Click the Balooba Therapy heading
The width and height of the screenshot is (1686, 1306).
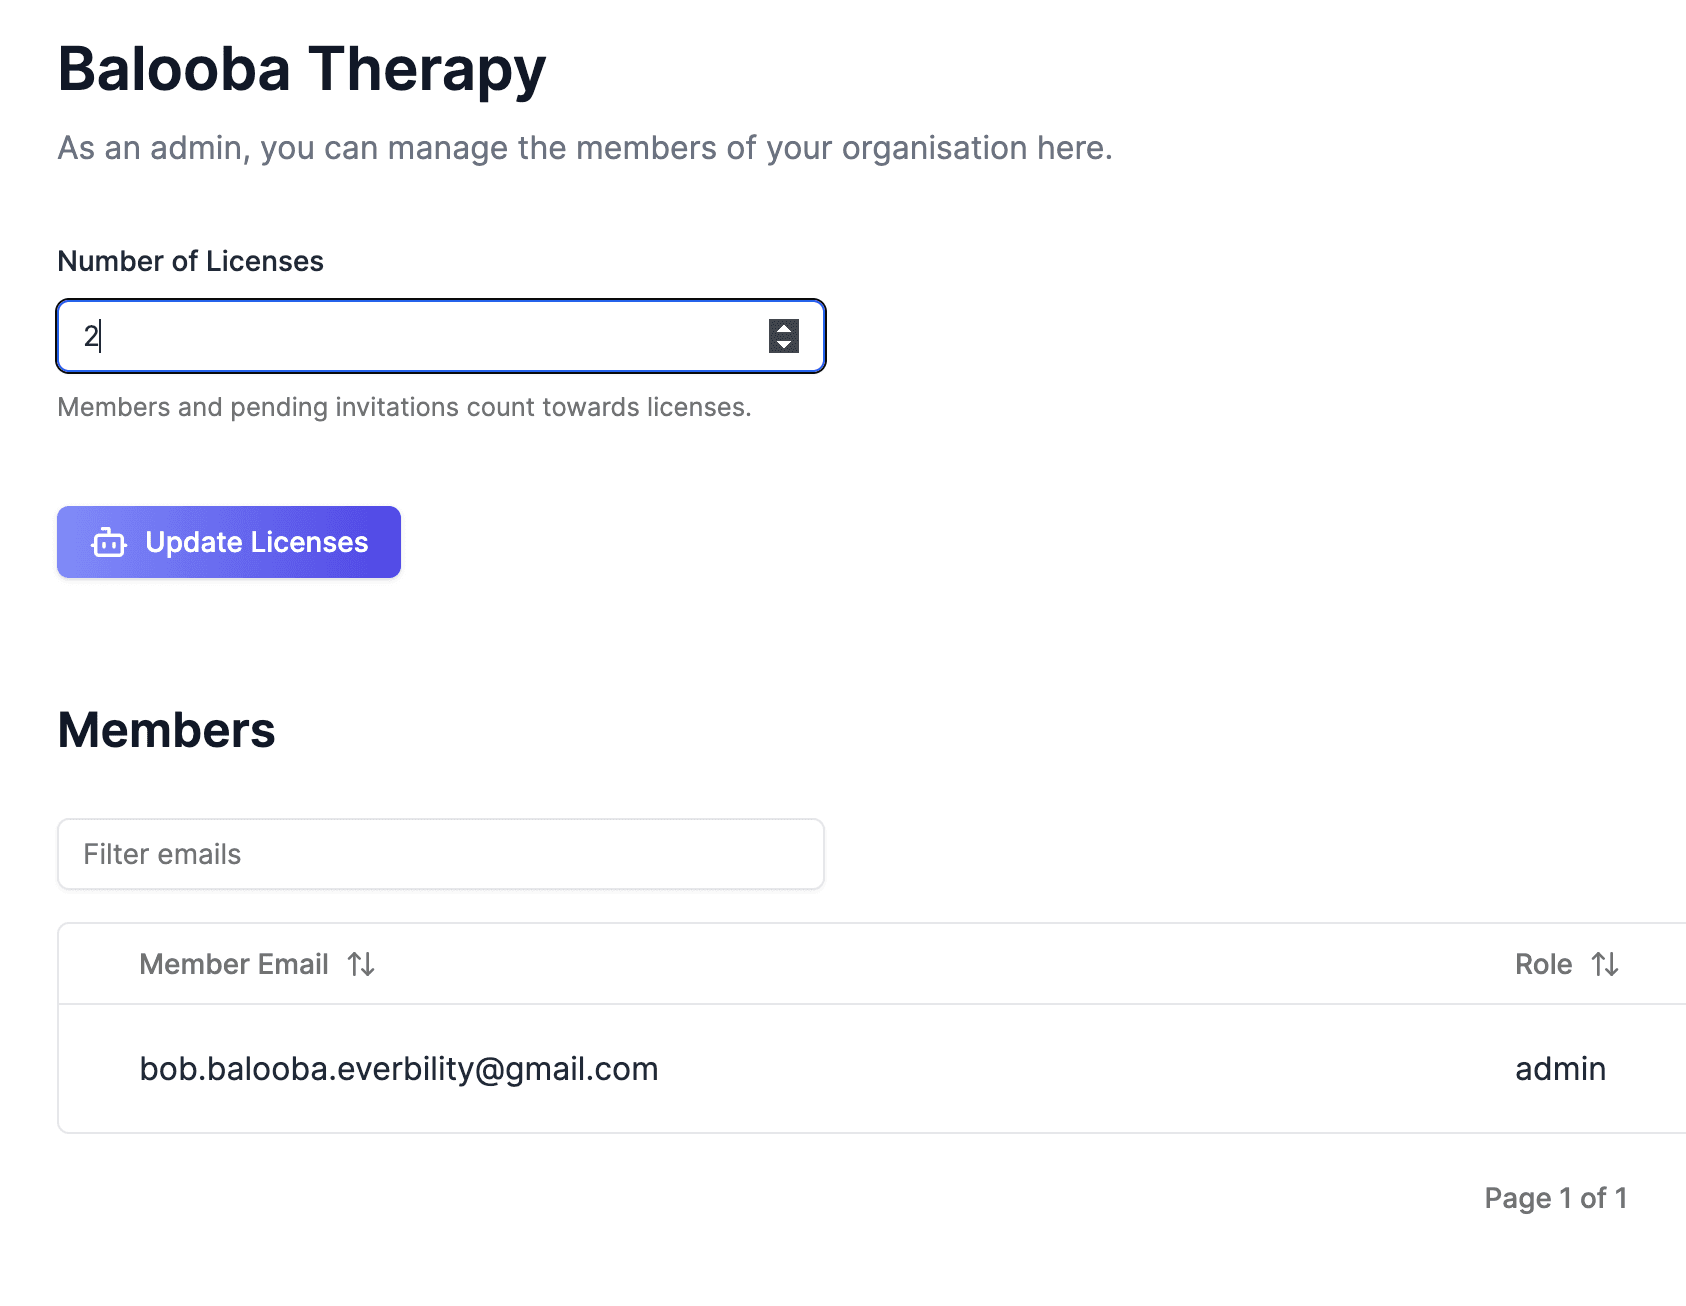point(302,70)
